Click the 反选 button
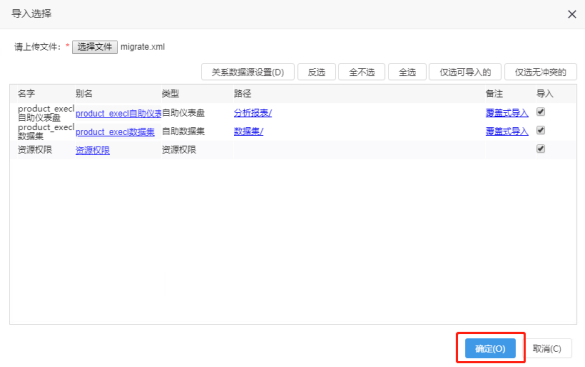The width and height of the screenshot is (585, 367). 316,72
